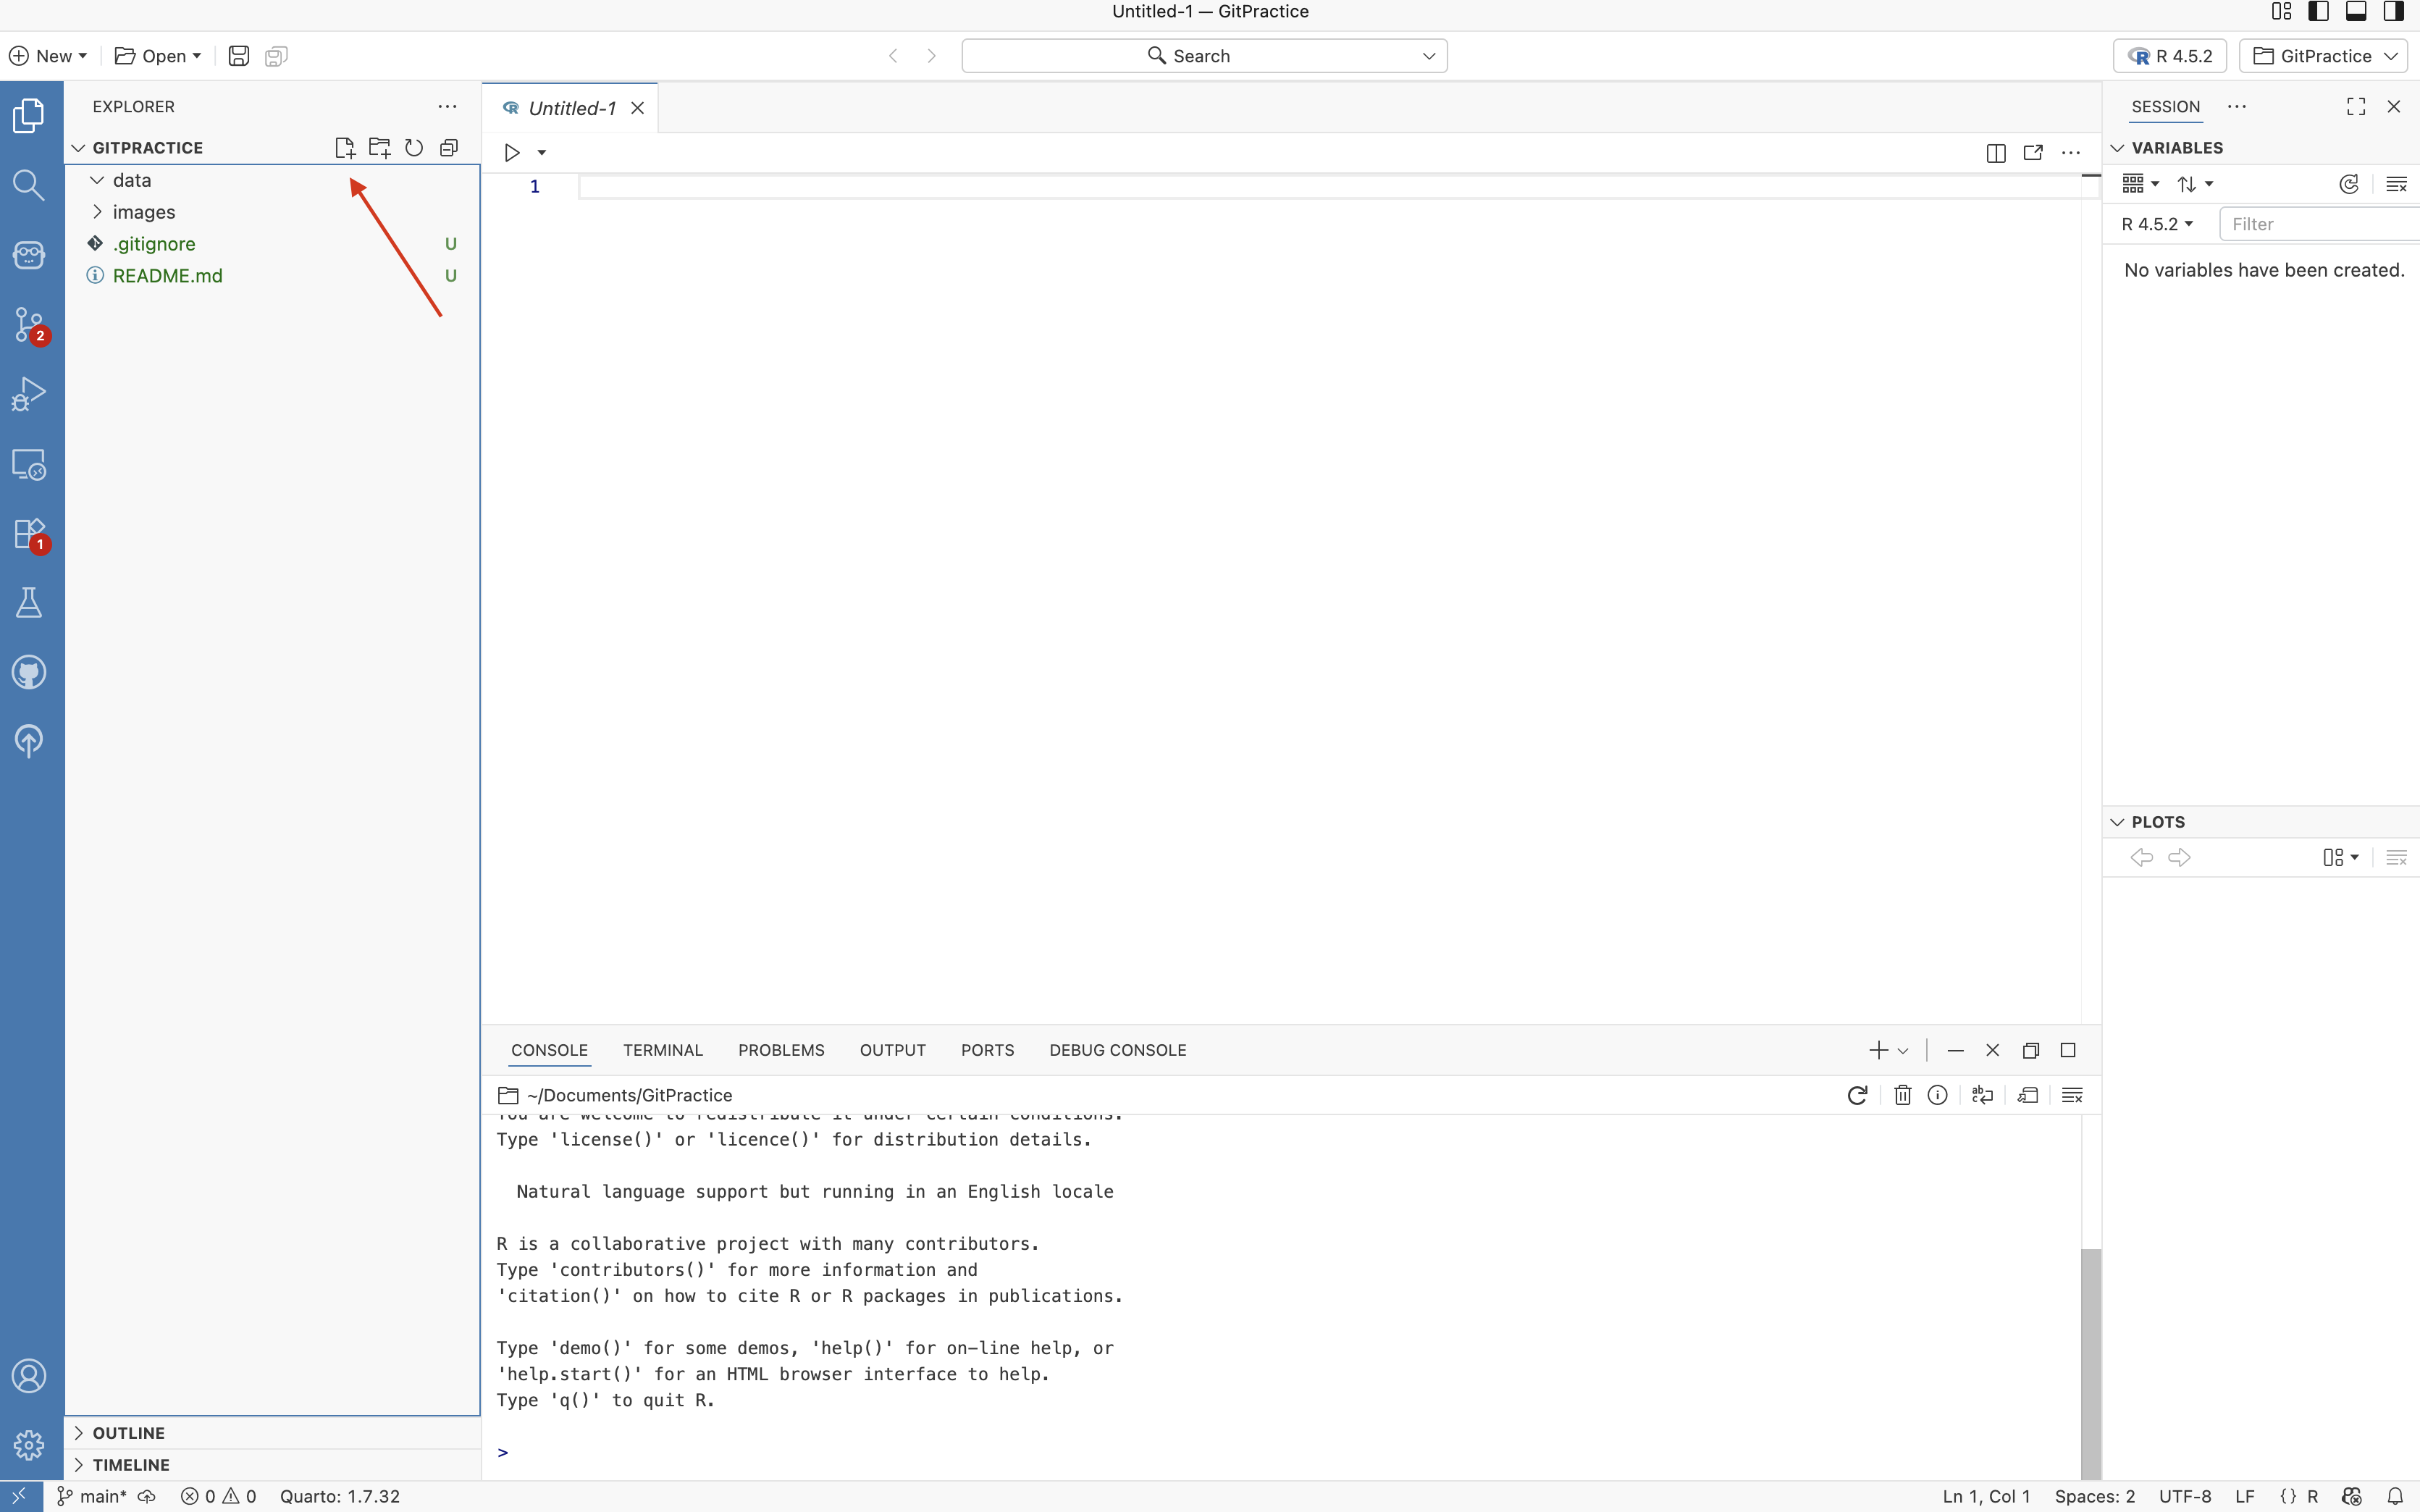Screen dimensions: 2420x1512
Task: Refresh the Explorer file tree
Action: 414,148
